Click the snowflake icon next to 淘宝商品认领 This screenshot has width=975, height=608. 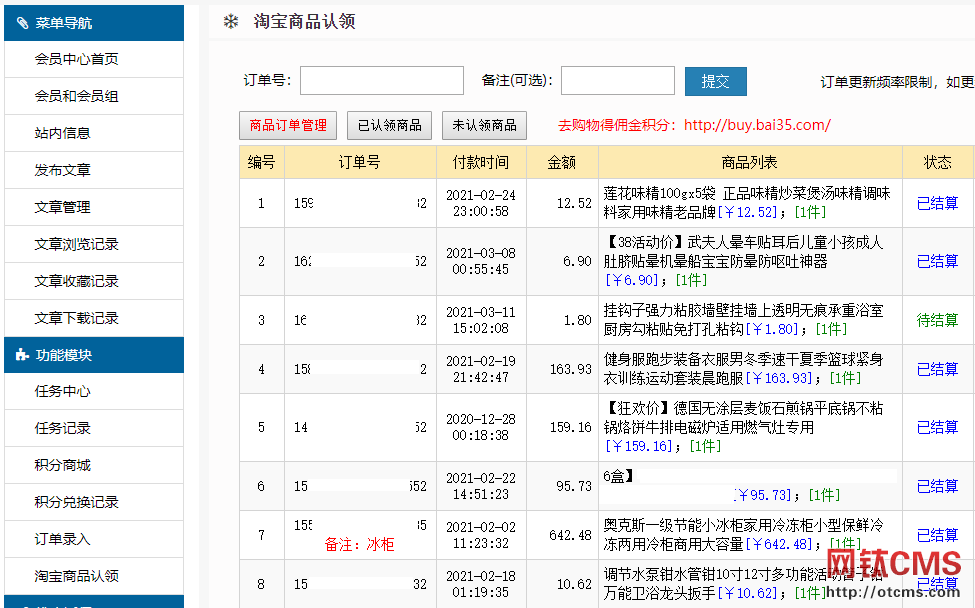[x=231, y=22]
